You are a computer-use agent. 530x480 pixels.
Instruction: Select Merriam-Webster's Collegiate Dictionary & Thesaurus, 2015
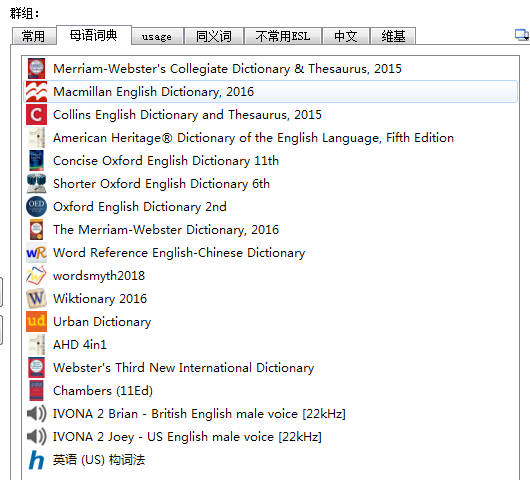coord(271,69)
